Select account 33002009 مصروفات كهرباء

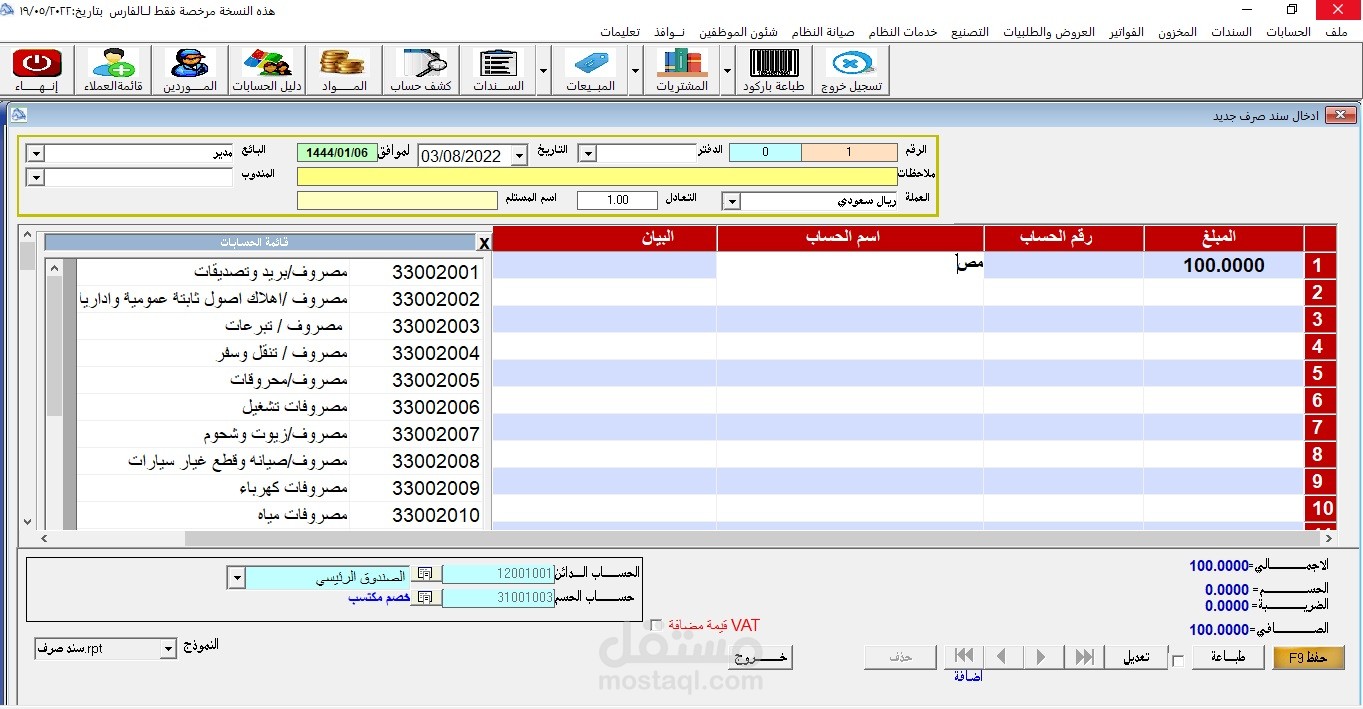click(x=279, y=488)
